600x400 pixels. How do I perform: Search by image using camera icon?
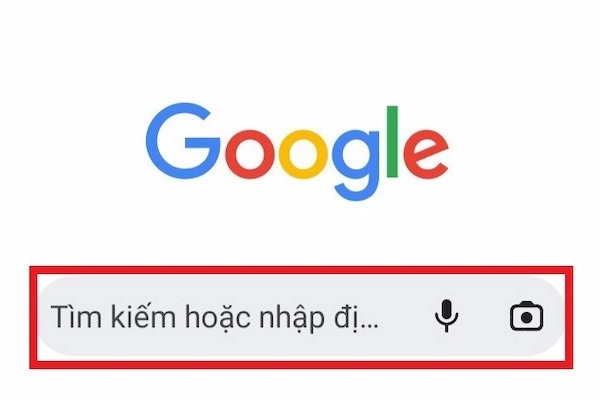pos(527,316)
